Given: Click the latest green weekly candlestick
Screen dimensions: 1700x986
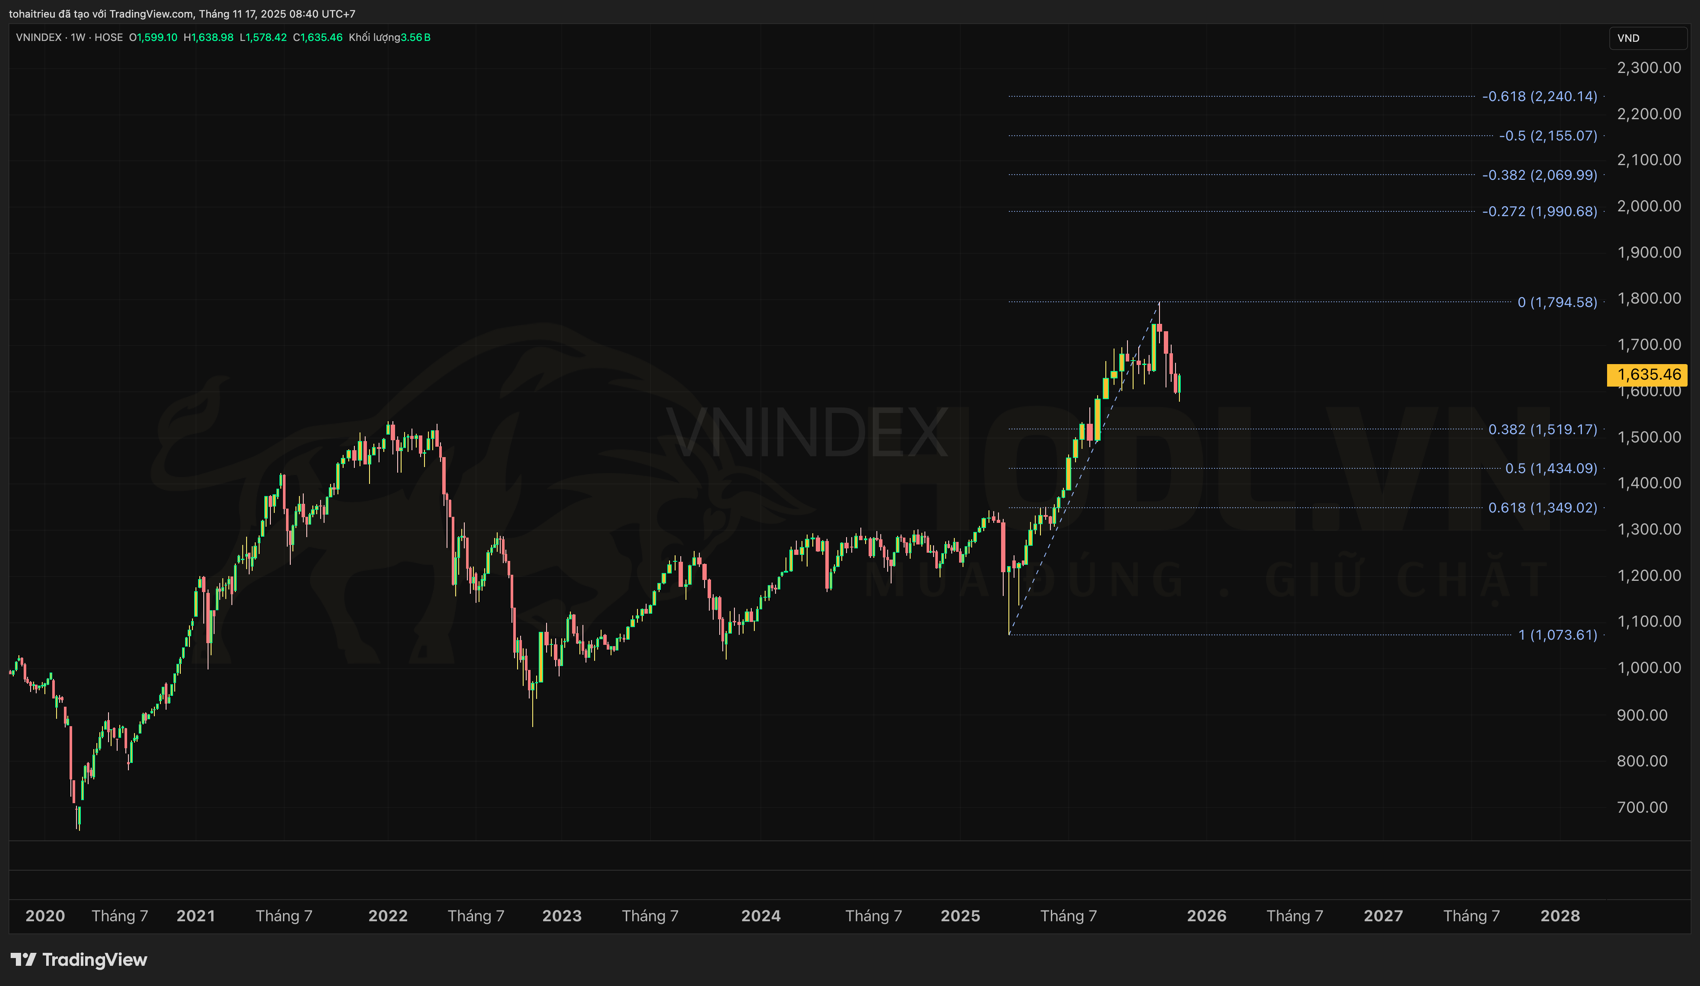Looking at the screenshot, I should coord(1179,385).
